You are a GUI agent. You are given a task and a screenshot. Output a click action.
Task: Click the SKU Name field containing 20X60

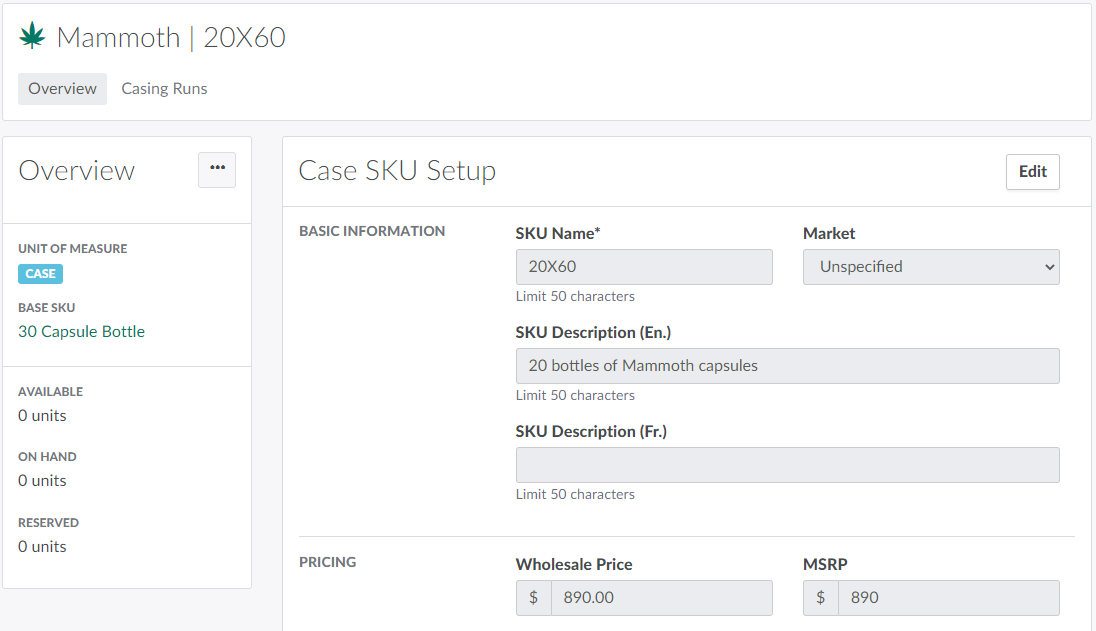[x=643, y=267]
